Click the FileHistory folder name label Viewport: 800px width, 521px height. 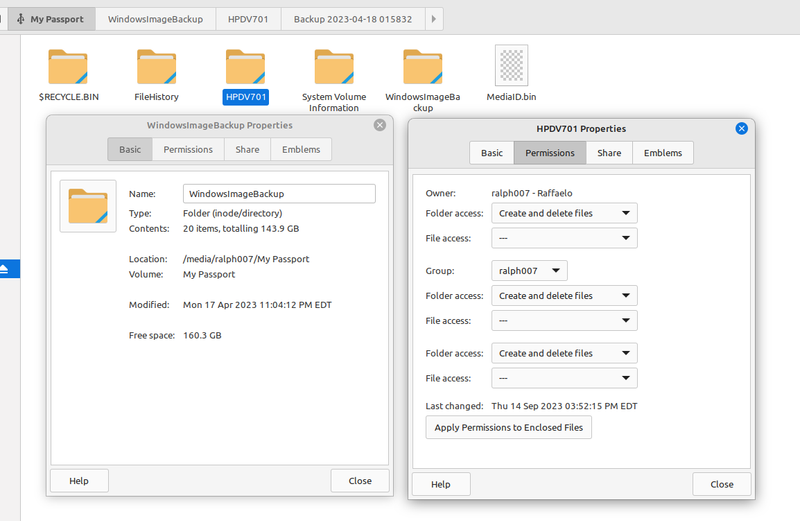pos(157,97)
